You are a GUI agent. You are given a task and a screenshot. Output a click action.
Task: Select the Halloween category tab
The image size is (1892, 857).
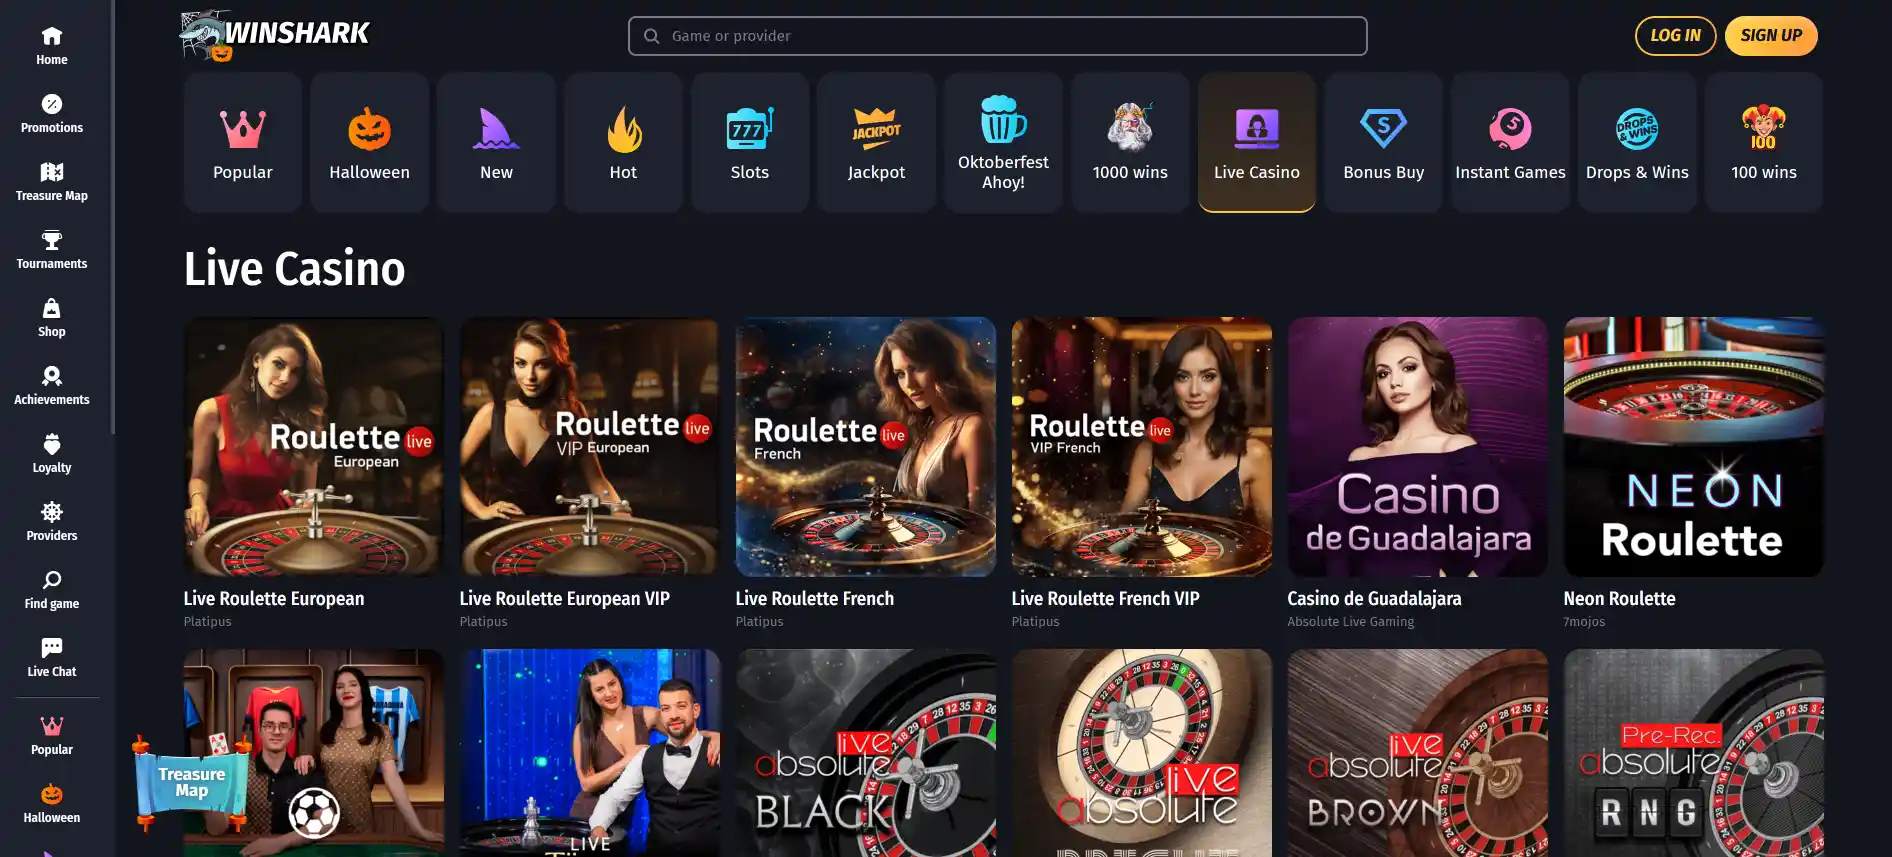pyautogui.click(x=370, y=142)
